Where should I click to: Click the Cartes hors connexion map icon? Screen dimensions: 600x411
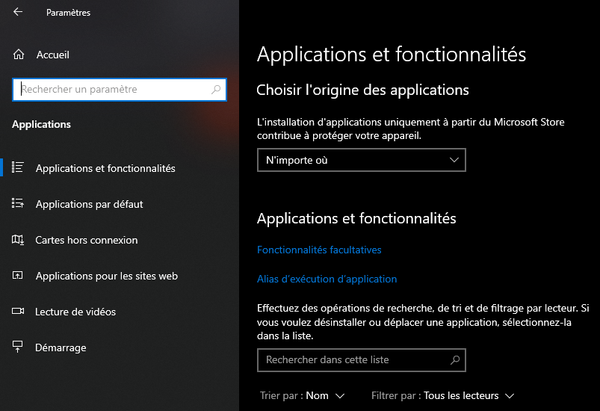pyautogui.click(x=18, y=240)
